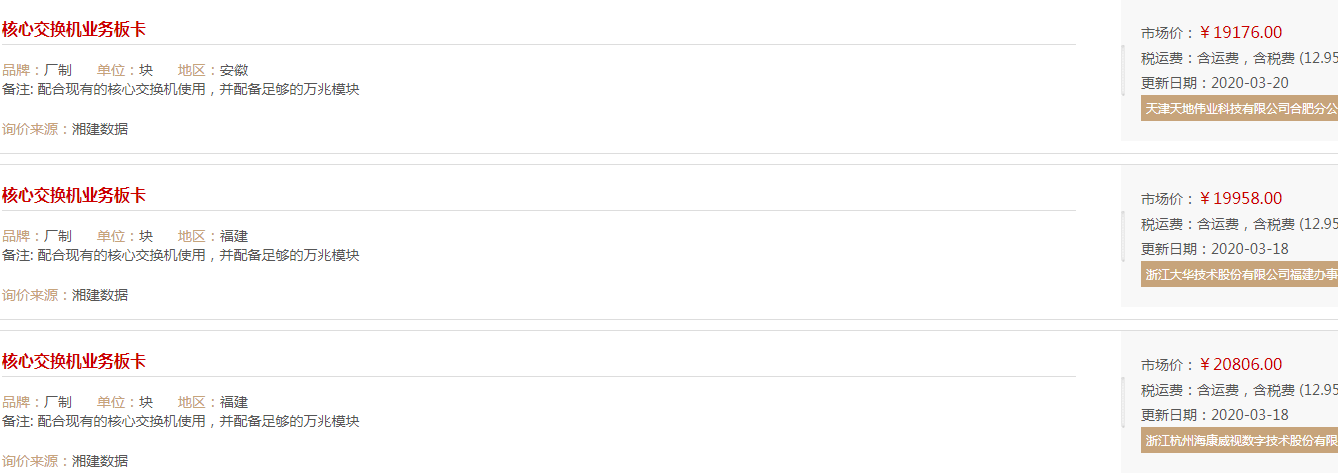Click the 浙江杭州海康威视数字技术 supplier tag
The width and height of the screenshot is (1338, 474).
(x=1239, y=440)
